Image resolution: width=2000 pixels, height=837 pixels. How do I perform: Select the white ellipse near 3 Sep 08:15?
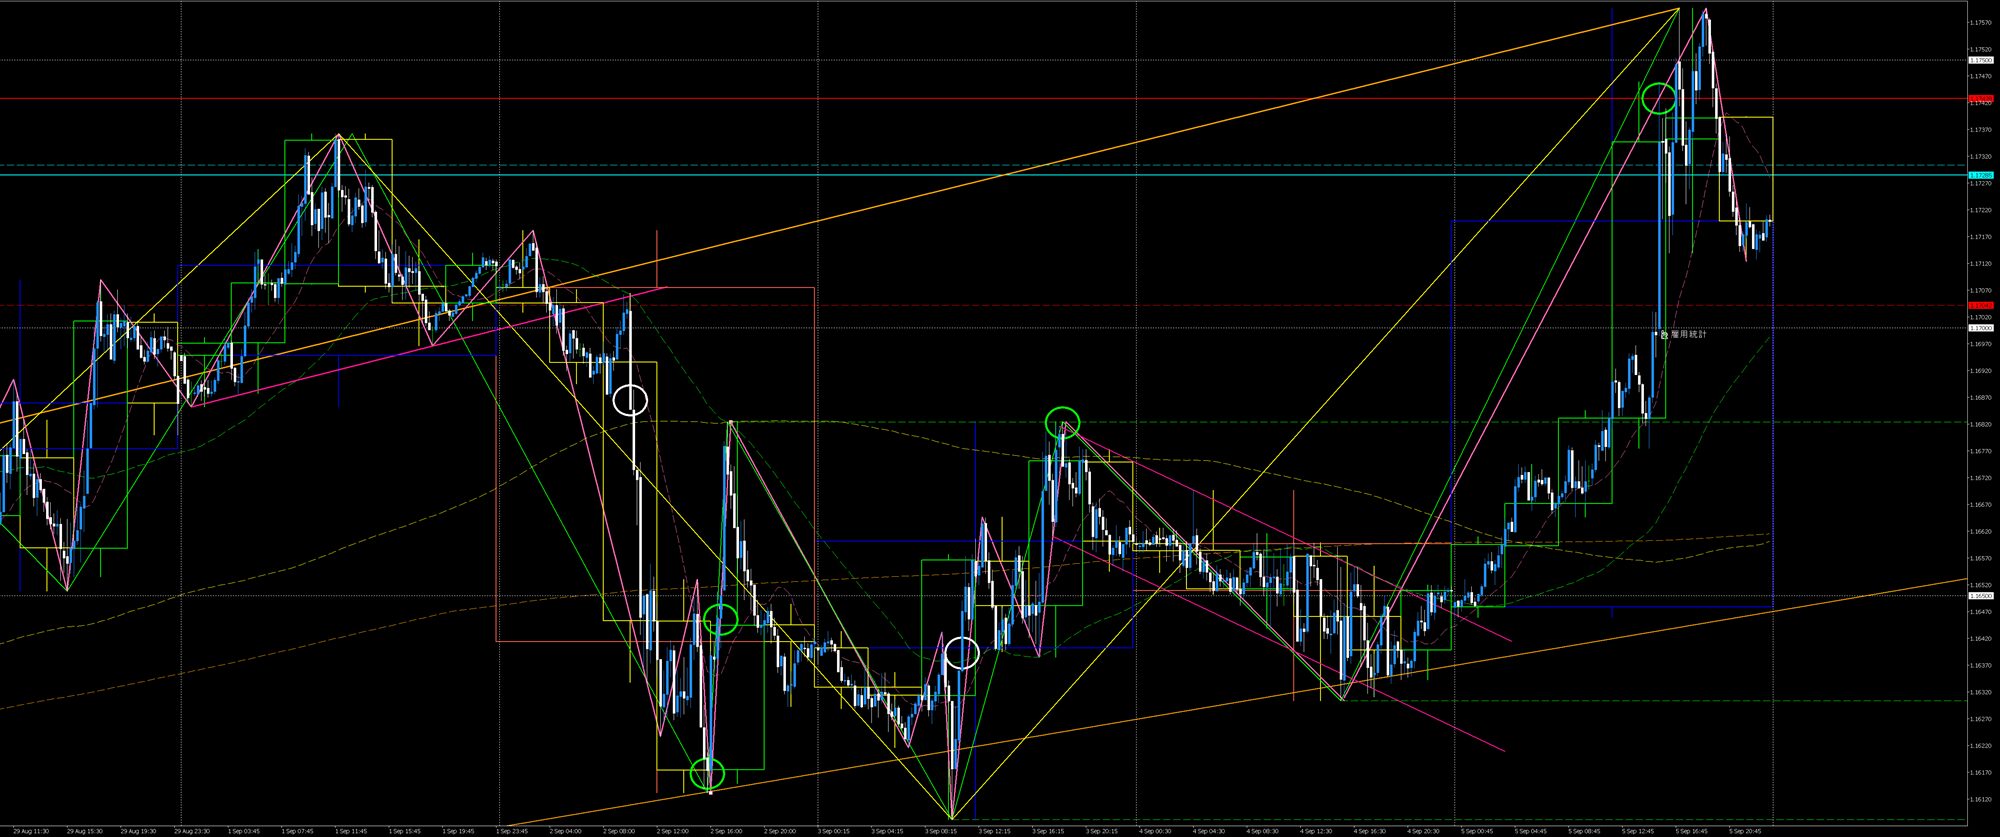(x=961, y=653)
